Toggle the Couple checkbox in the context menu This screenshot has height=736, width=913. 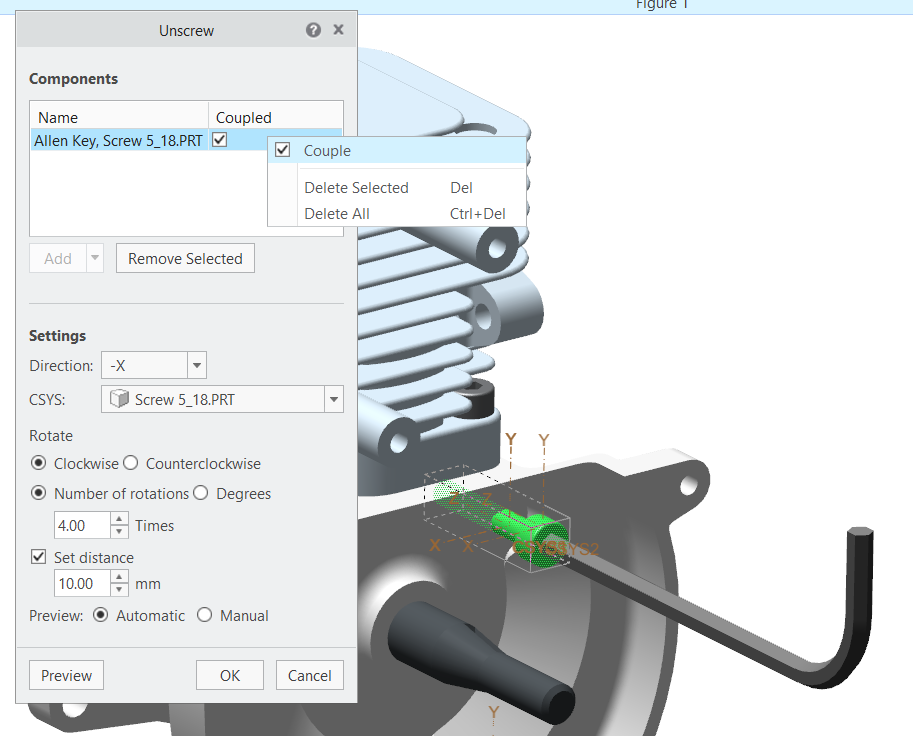[283, 149]
